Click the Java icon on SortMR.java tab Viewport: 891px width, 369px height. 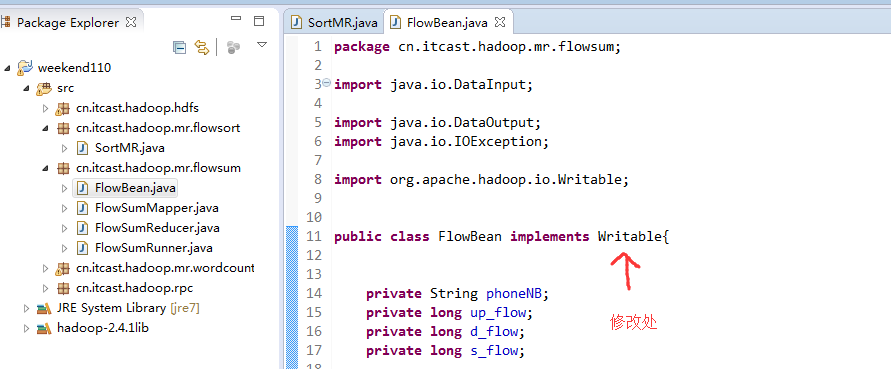click(x=296, y=22)
